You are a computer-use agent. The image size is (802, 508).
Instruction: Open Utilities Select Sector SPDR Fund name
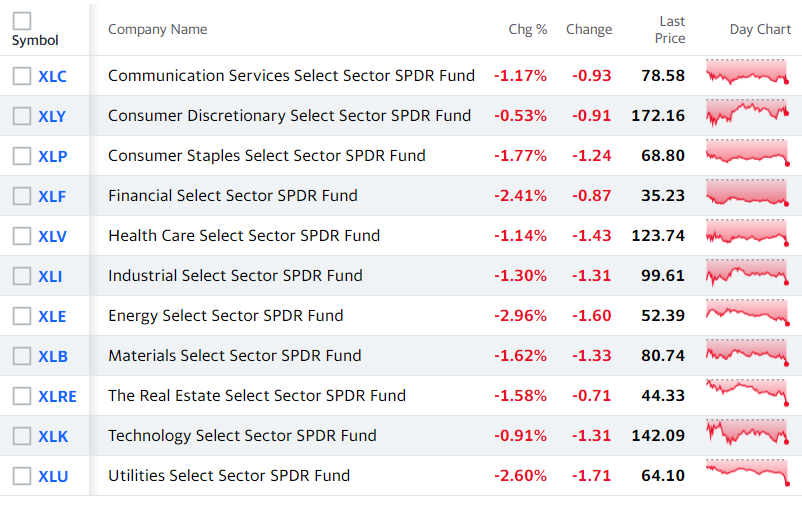click(x=229, y=476)
